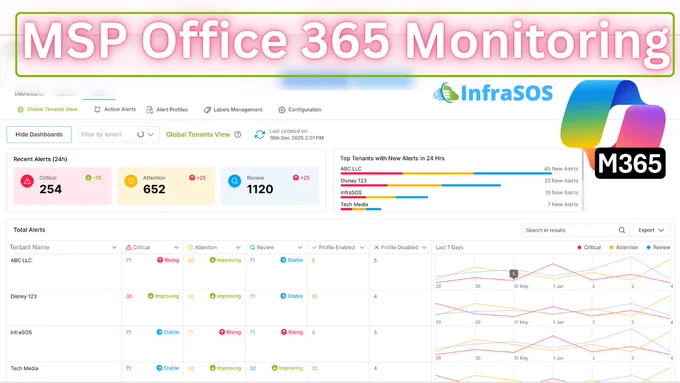Screen dimensions: 680x383
Task: Click the Profile Enabled checkmark icon
Action: [x=314, y=247]
